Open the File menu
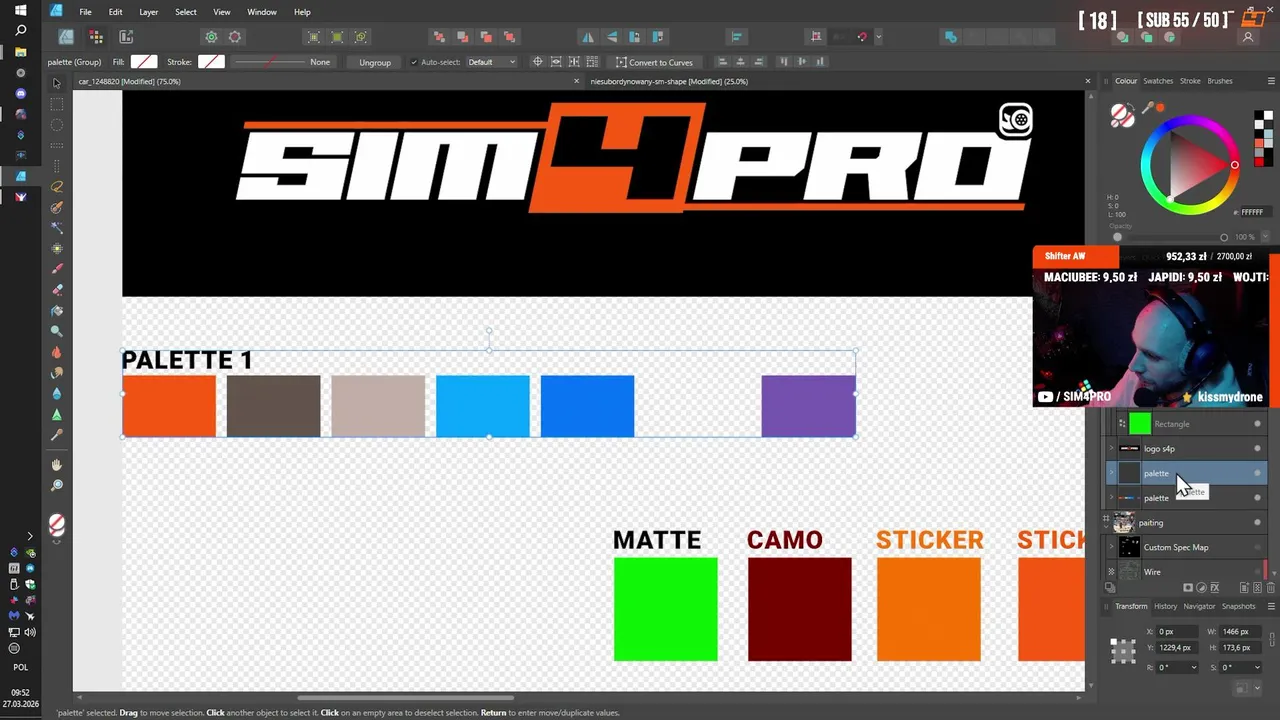The height and width of the screenshot is (720, 1280). coord(85,12)
